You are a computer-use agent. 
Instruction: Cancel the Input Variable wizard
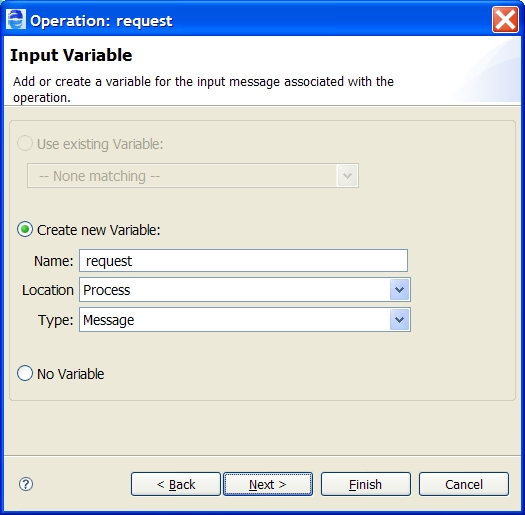pos(464,484)
